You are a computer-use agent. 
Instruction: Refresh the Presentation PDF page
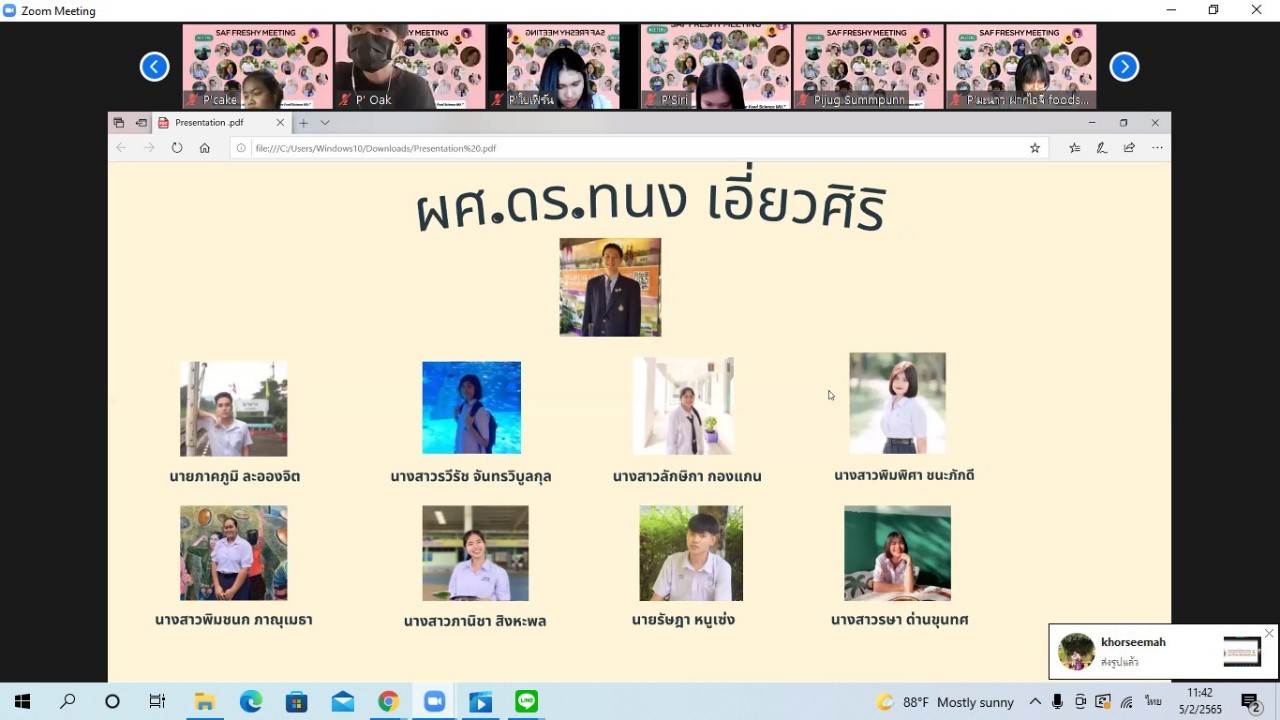click(177, 148)
